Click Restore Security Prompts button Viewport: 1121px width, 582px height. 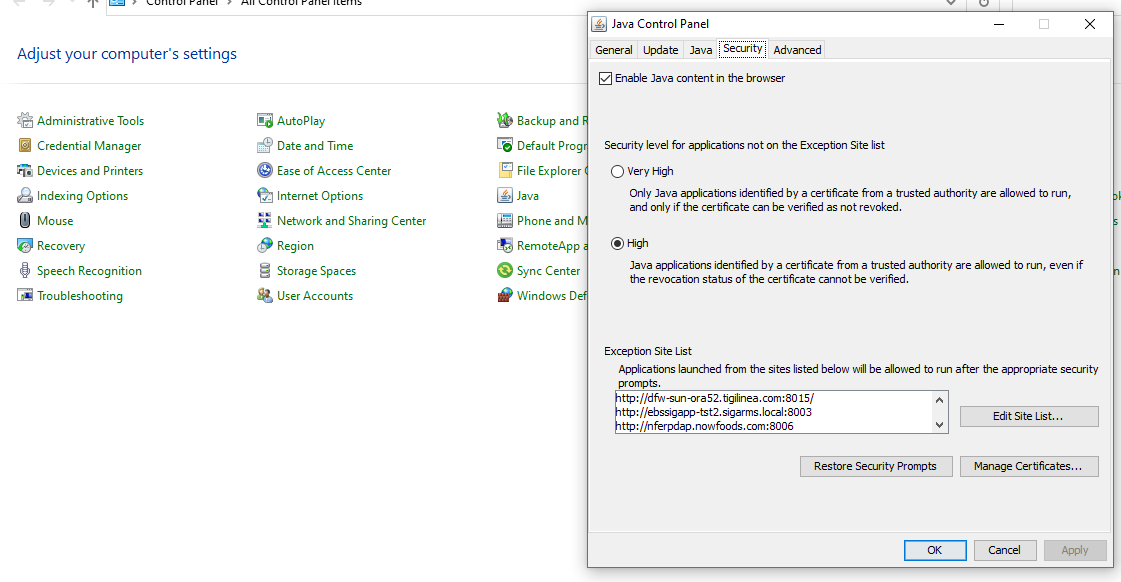point(876,466)
